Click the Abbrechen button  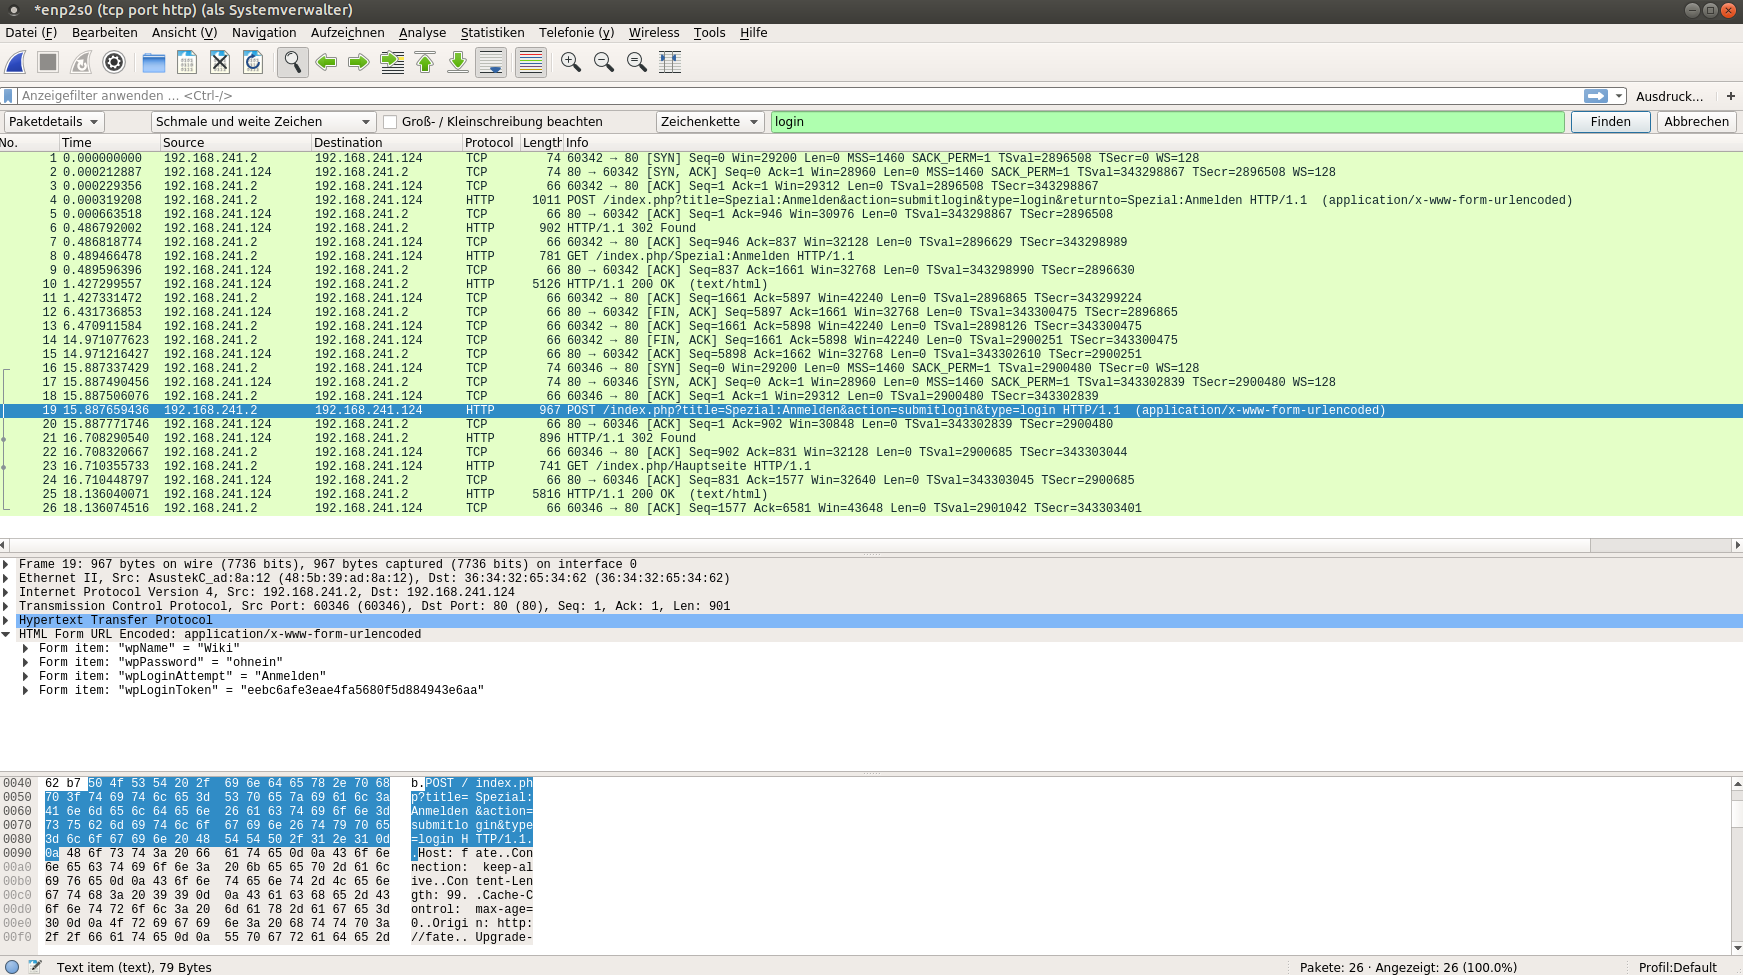[x=1696, y=122]
